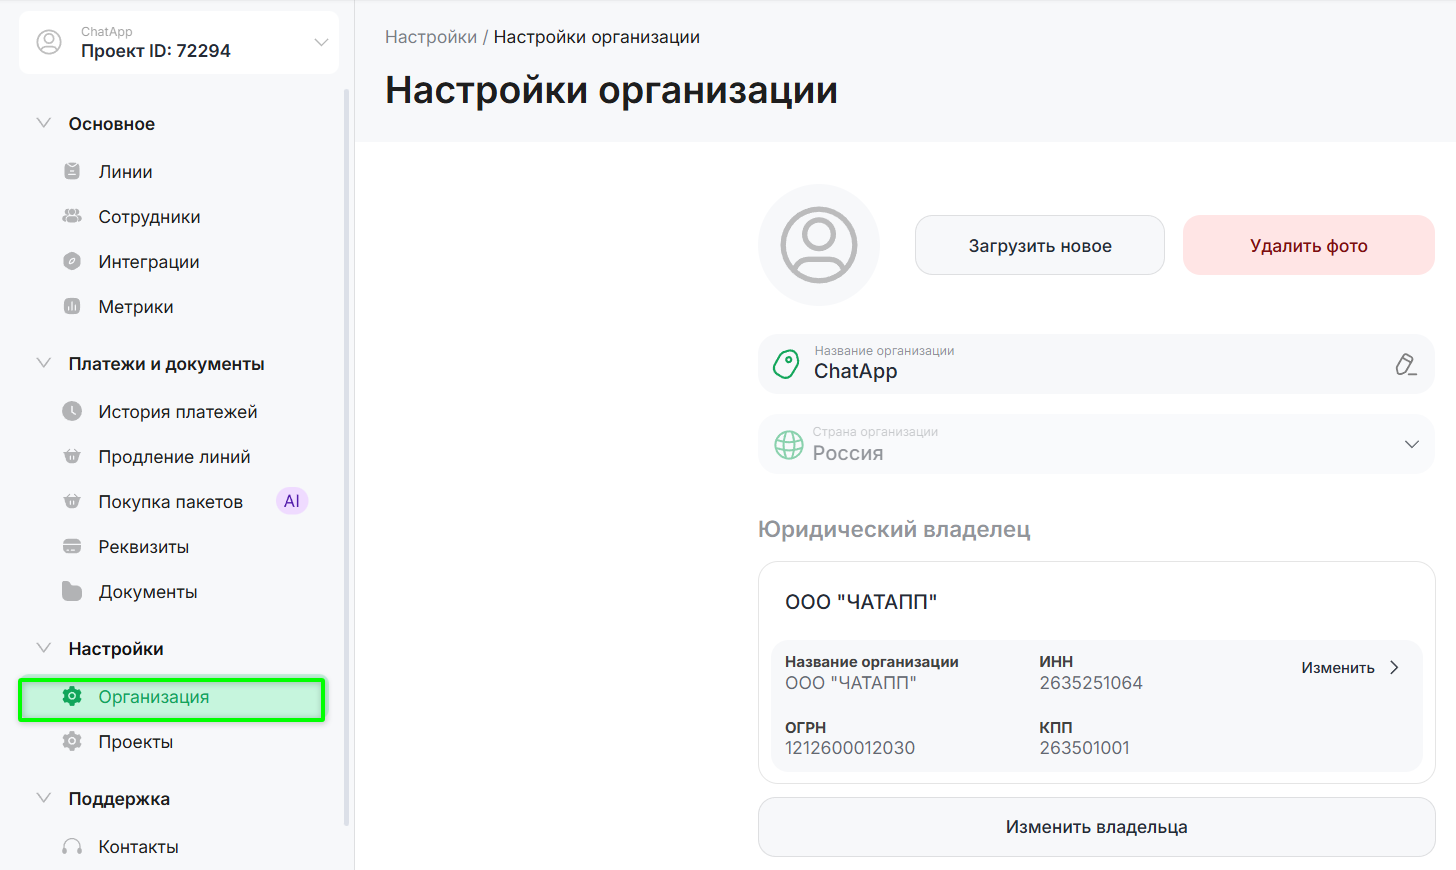Screen dimensions: 1456x870
Task: Click the Линии sidebar icon
Action: 72,172
